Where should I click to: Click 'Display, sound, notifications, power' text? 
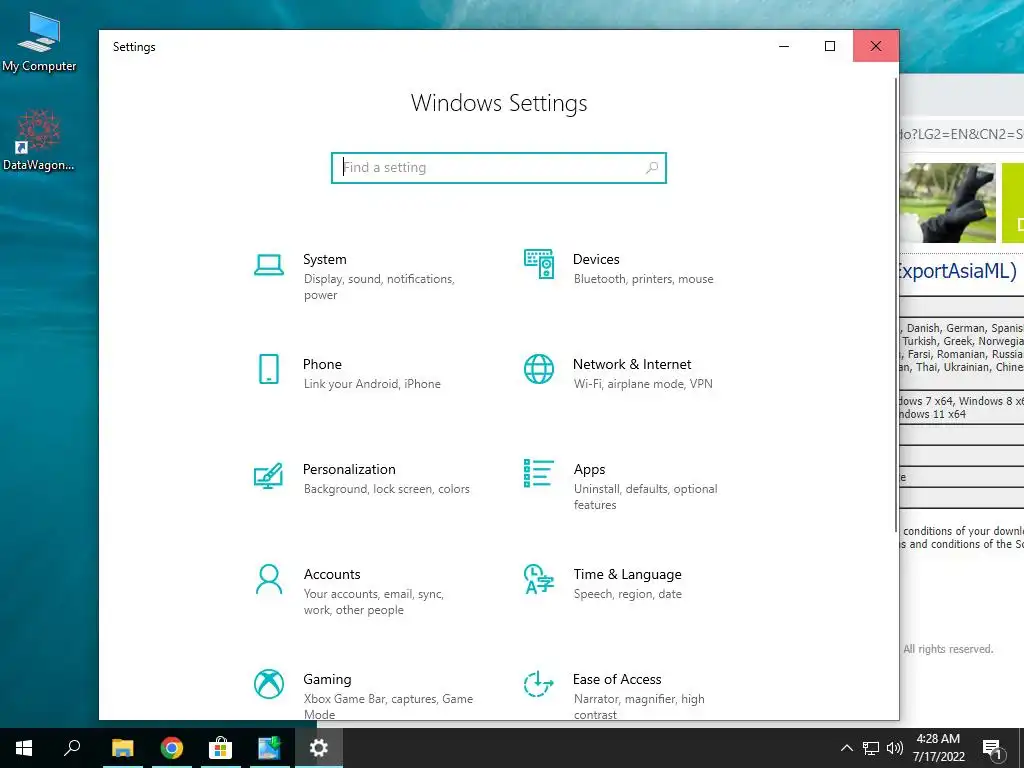[x=379, y=287]
